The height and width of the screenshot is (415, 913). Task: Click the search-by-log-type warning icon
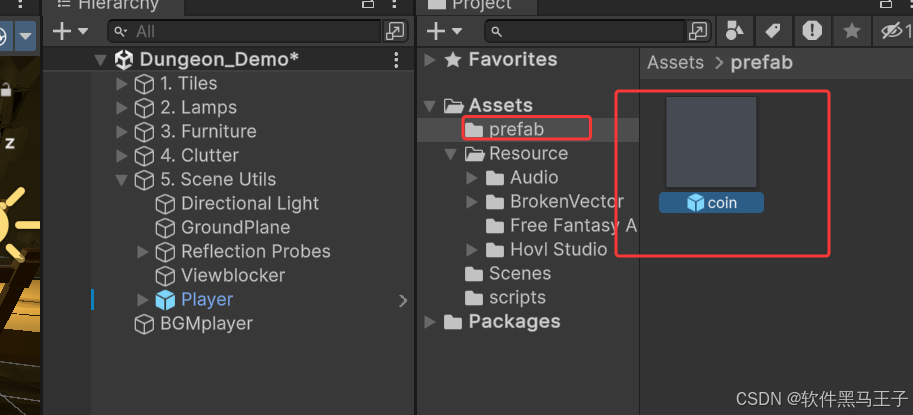coord(812,31)
